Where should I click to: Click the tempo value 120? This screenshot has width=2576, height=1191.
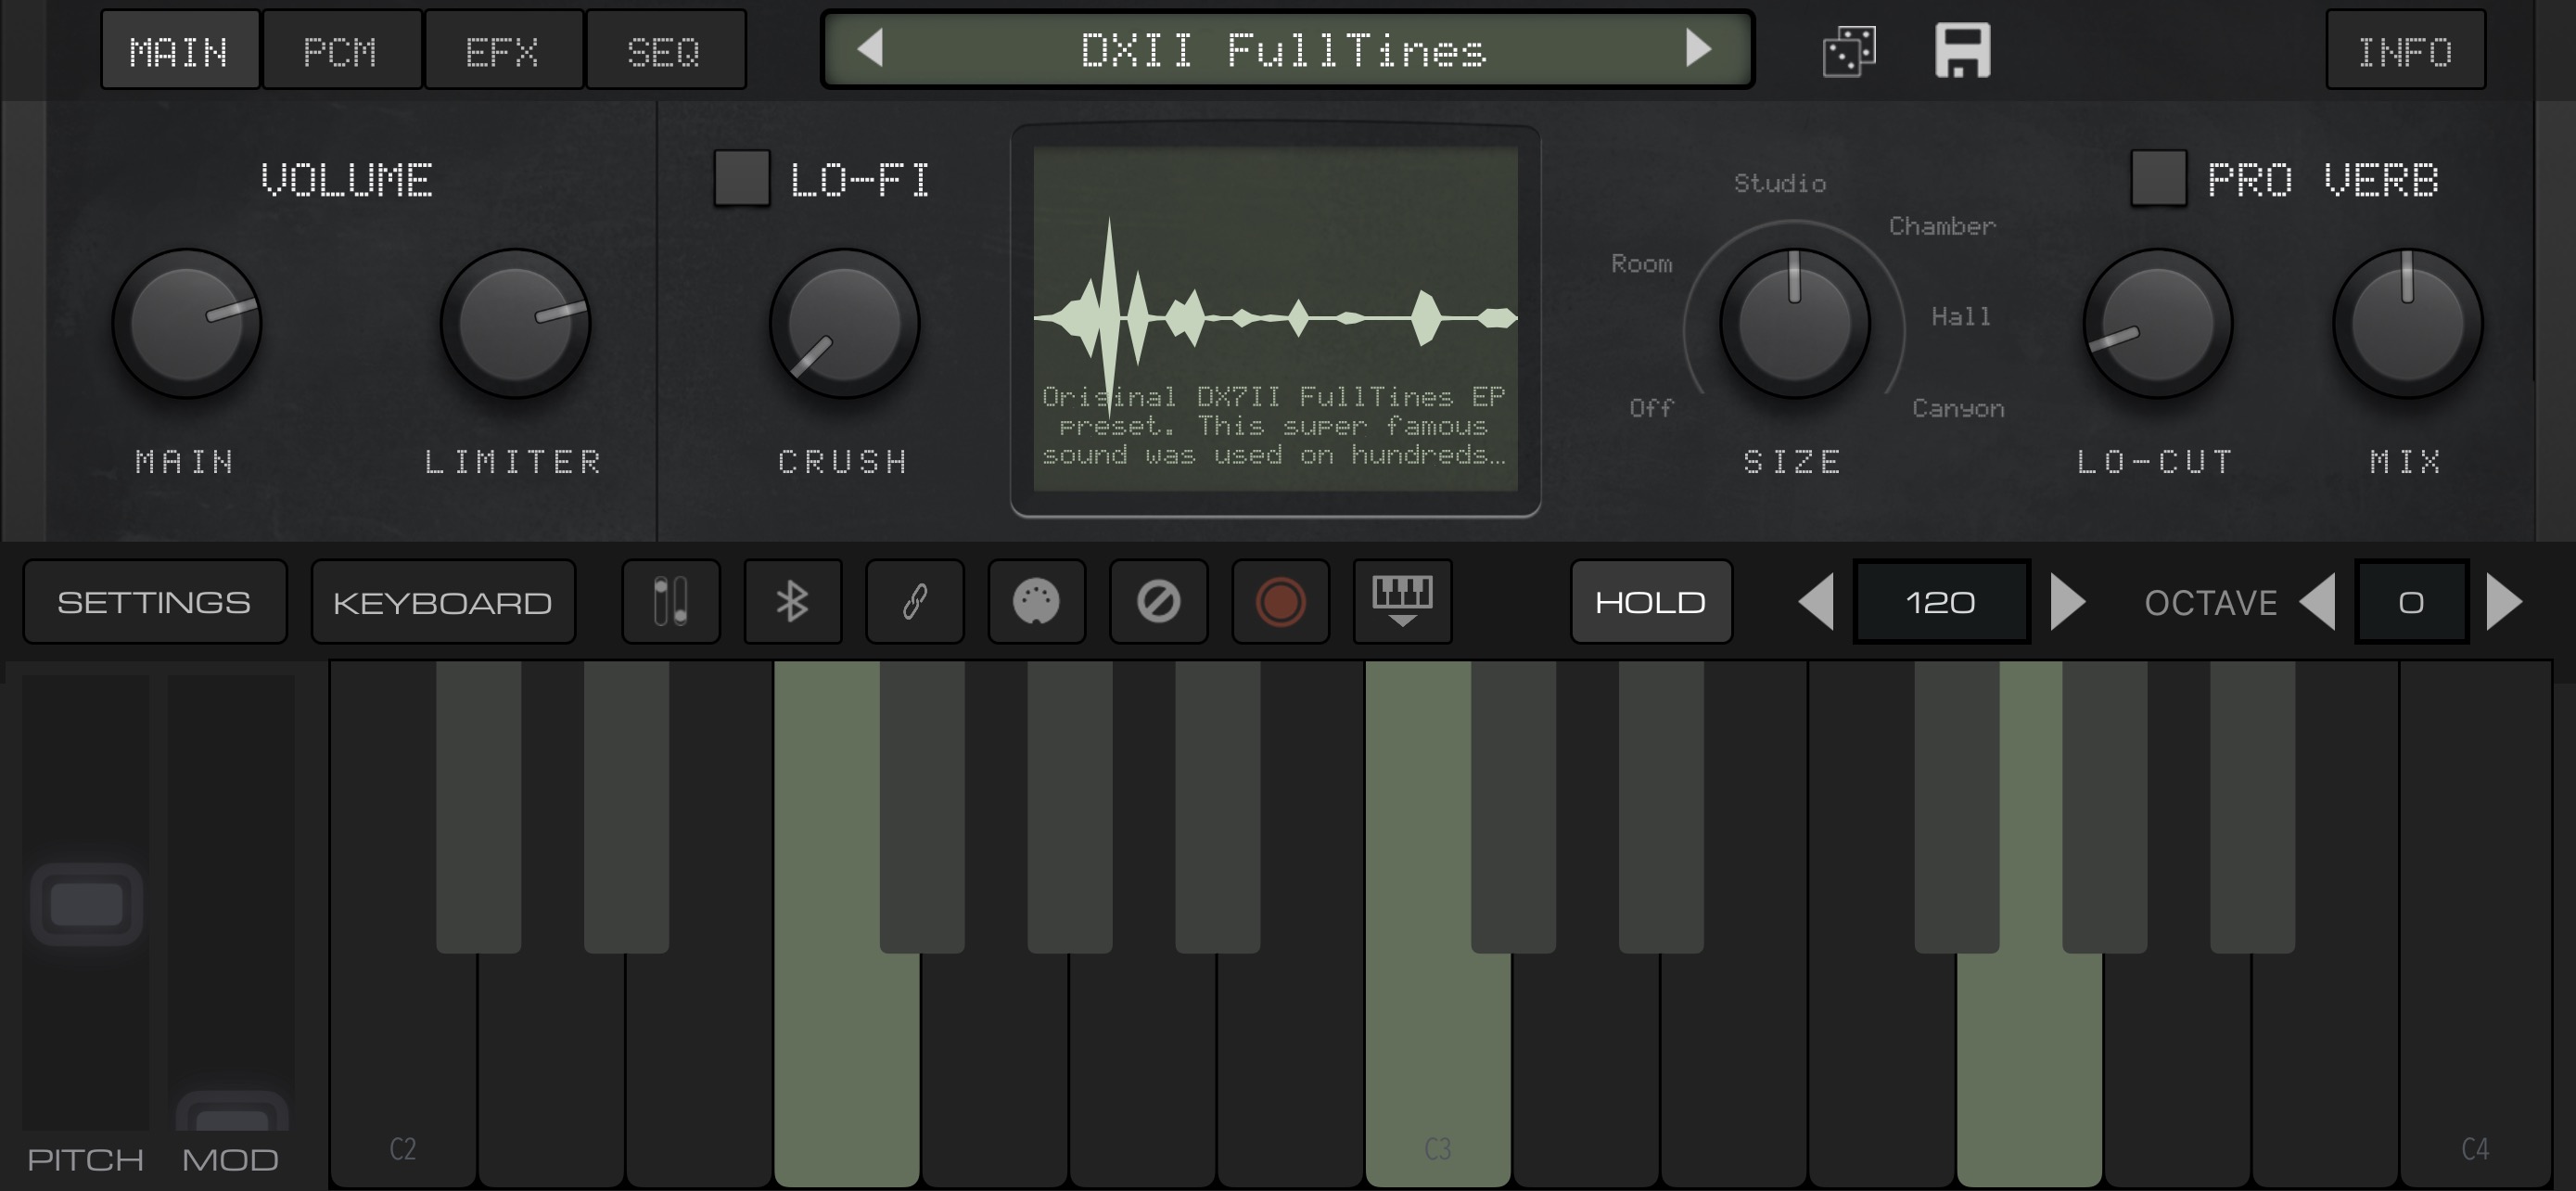1941,602
